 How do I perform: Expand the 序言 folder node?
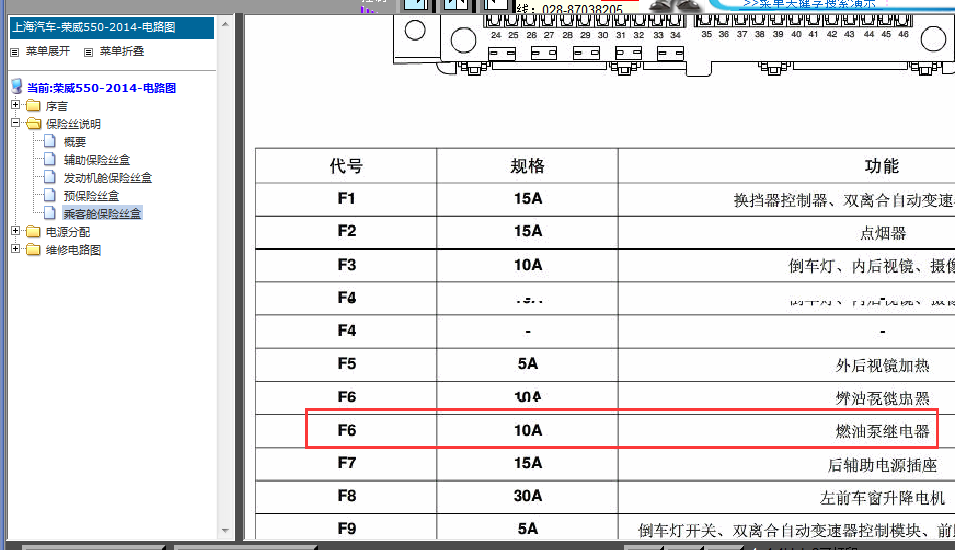point(16,105)
